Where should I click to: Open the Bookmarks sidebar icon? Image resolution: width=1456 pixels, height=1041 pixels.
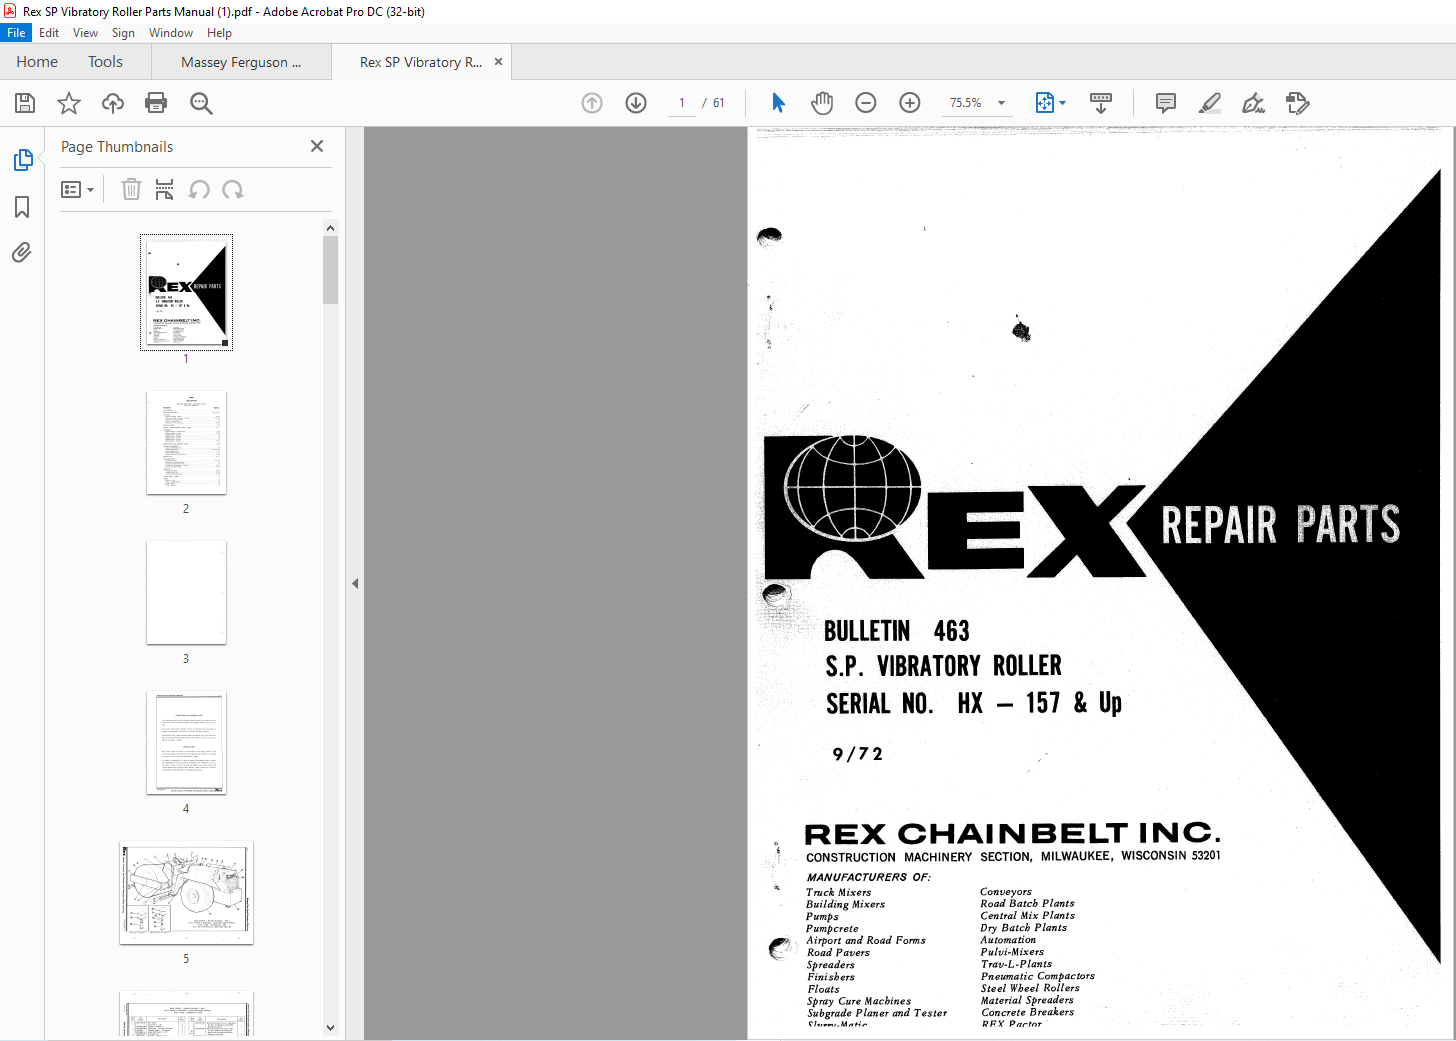22,207
